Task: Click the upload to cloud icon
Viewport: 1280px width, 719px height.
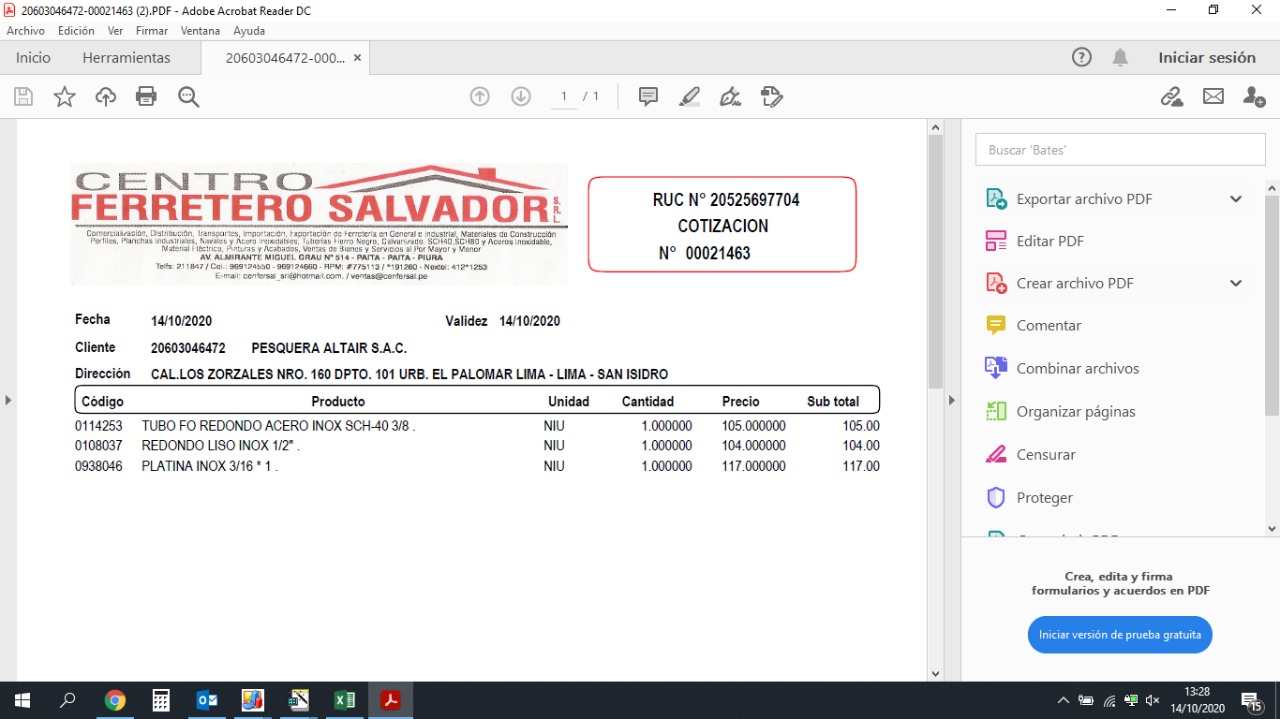Action: tap(105, 97)
